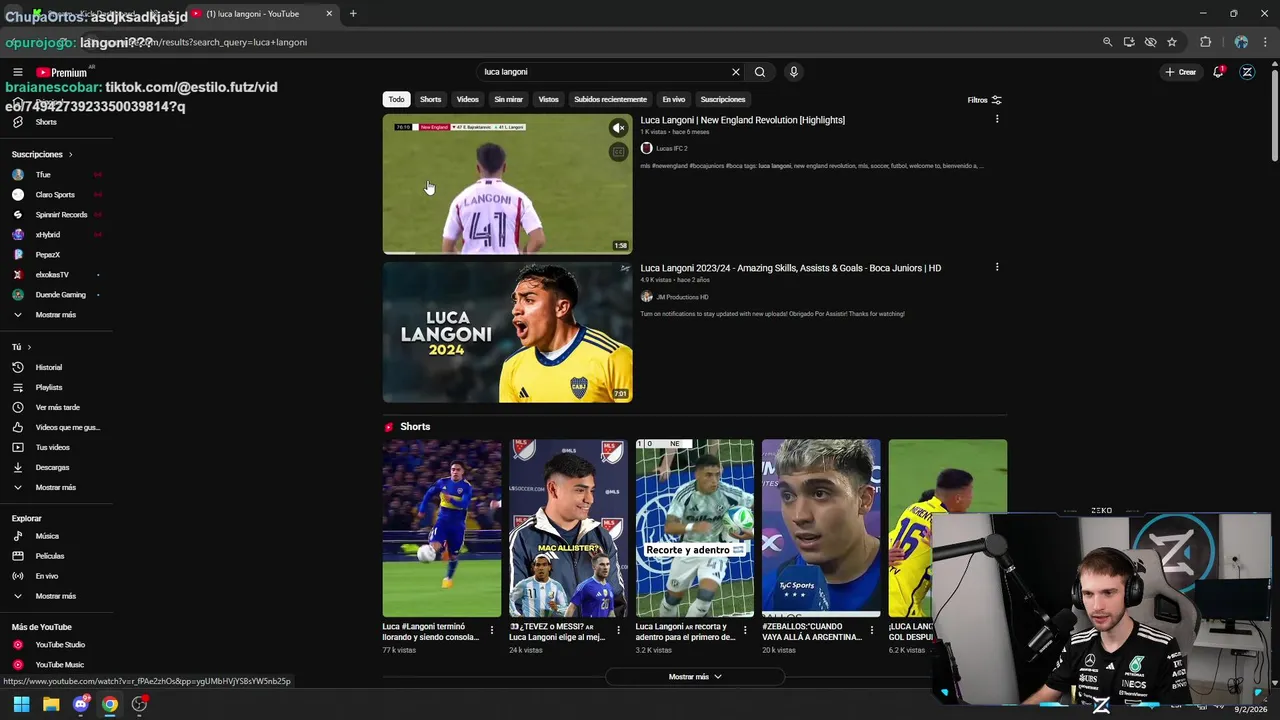Image resolution: width=1280 pixels, height=720 pixels.
Task: Select the Sin mirar filter chip
Action: tap(508, 99)
